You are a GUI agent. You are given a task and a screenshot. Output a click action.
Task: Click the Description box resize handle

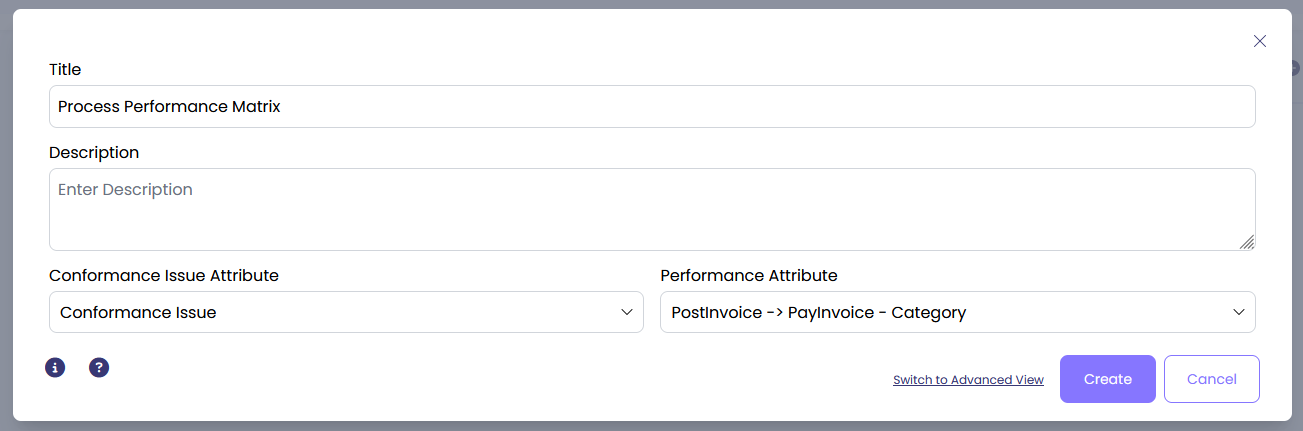click(1246, 241)
